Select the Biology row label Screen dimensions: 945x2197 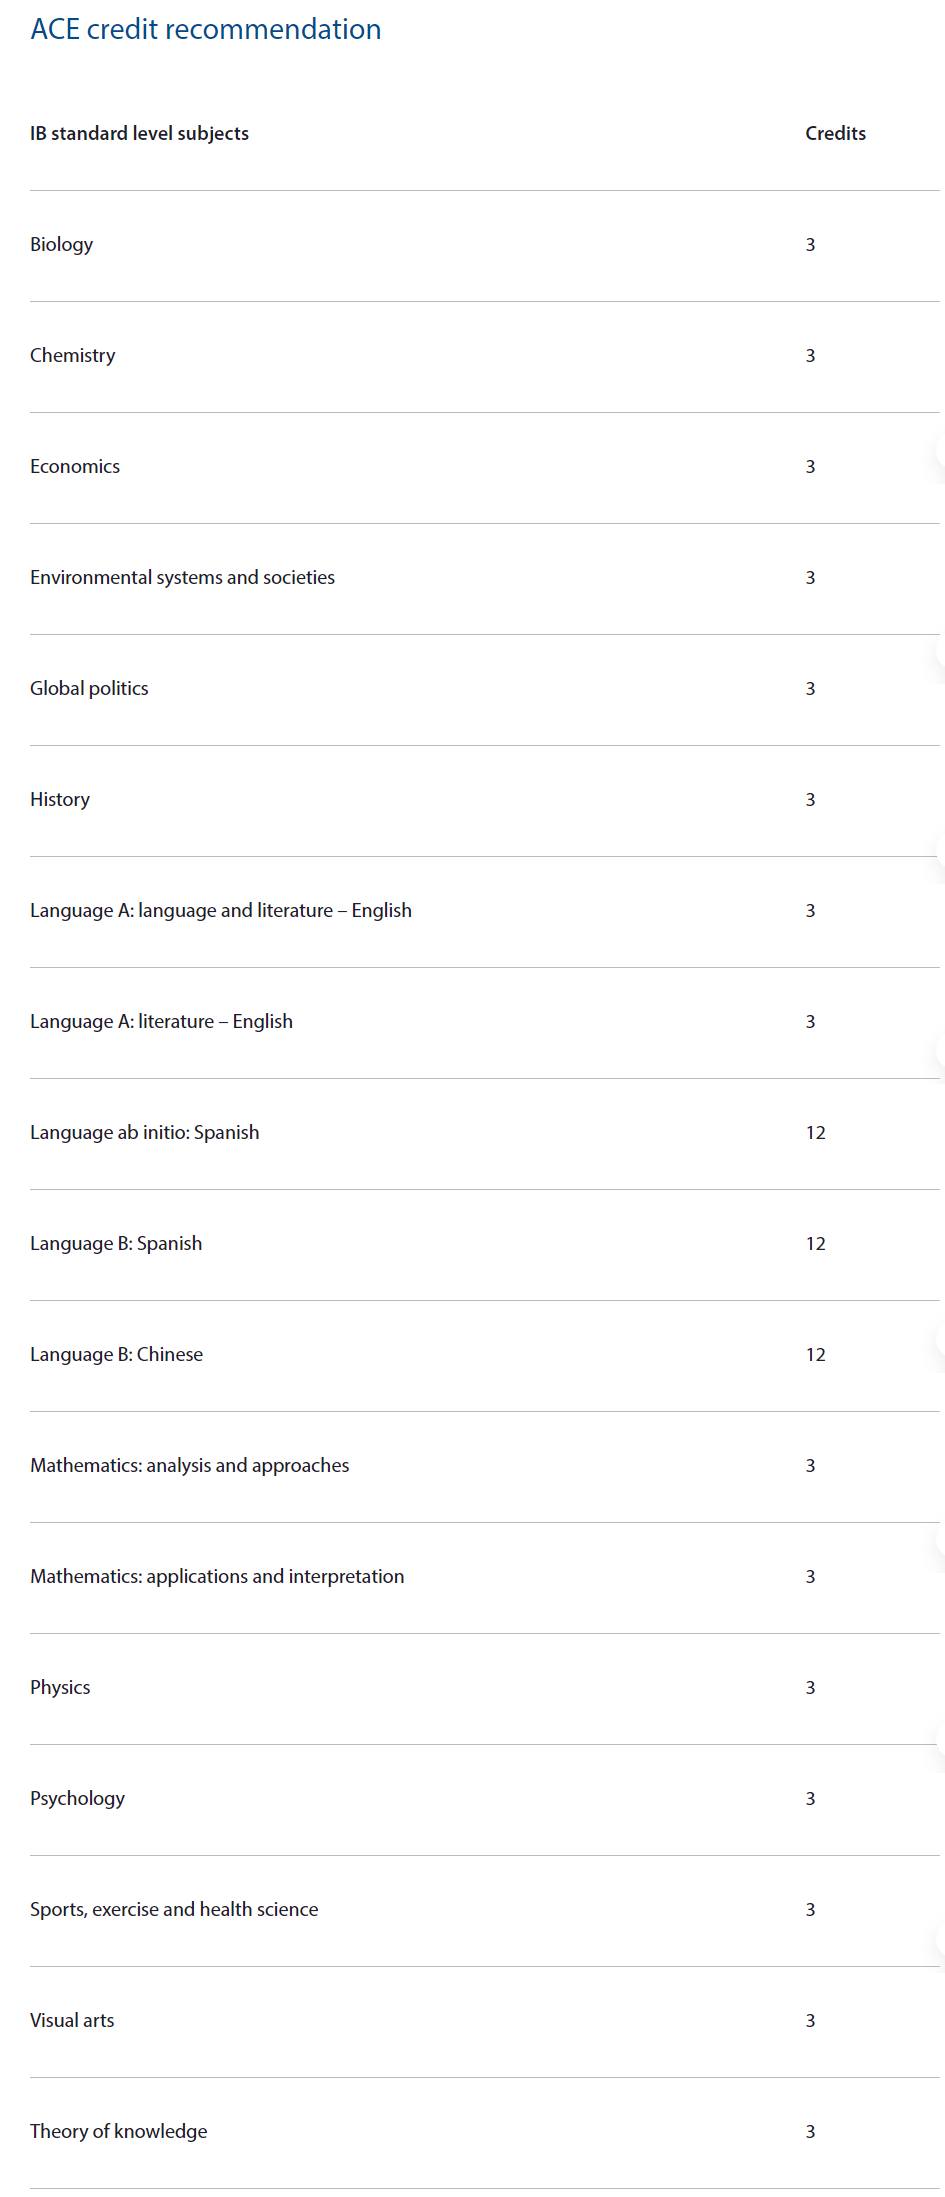(61, 245)
